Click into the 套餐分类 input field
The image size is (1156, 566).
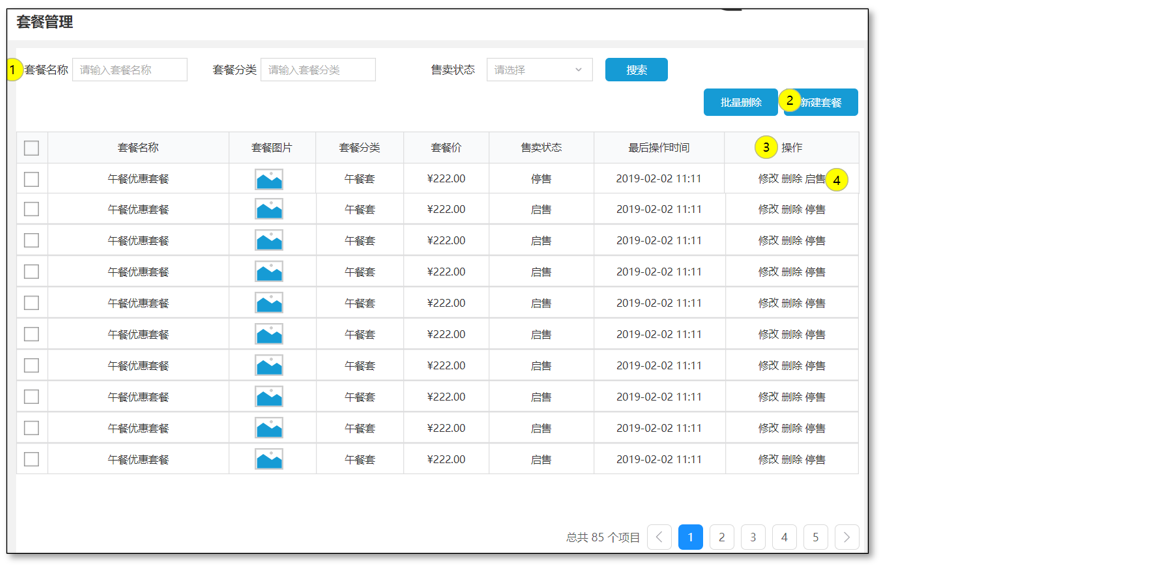(318, 70)
